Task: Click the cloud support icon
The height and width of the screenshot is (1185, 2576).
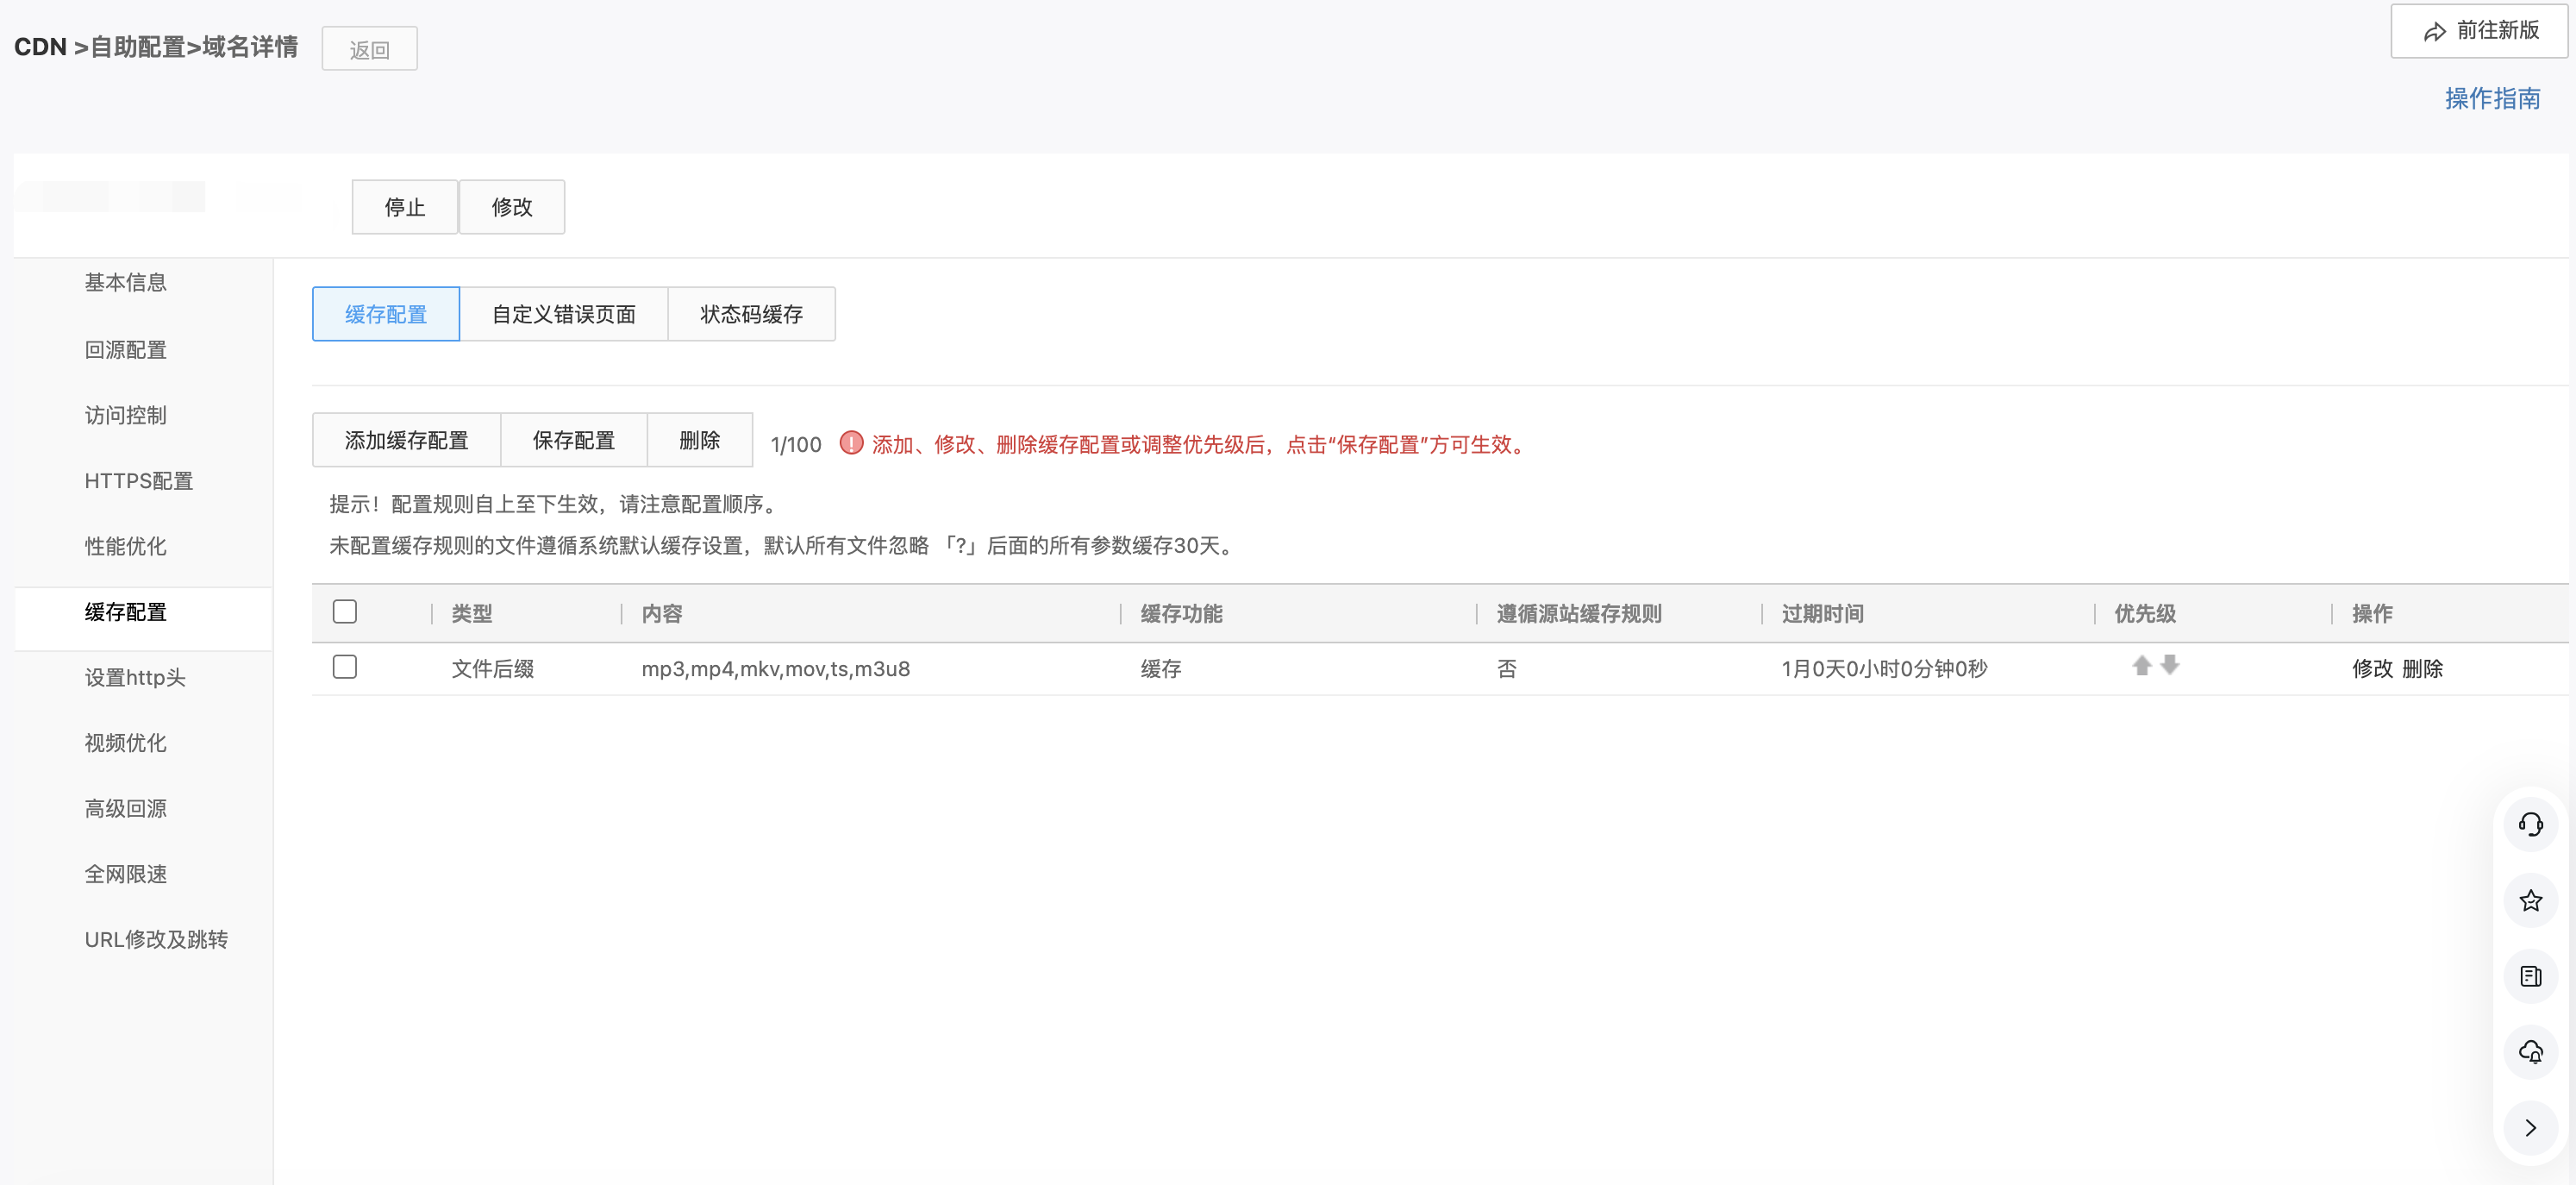Action: tap(2530, 1052)
